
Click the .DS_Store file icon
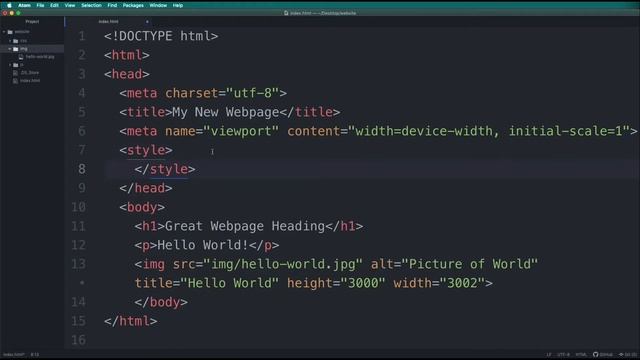16,73
